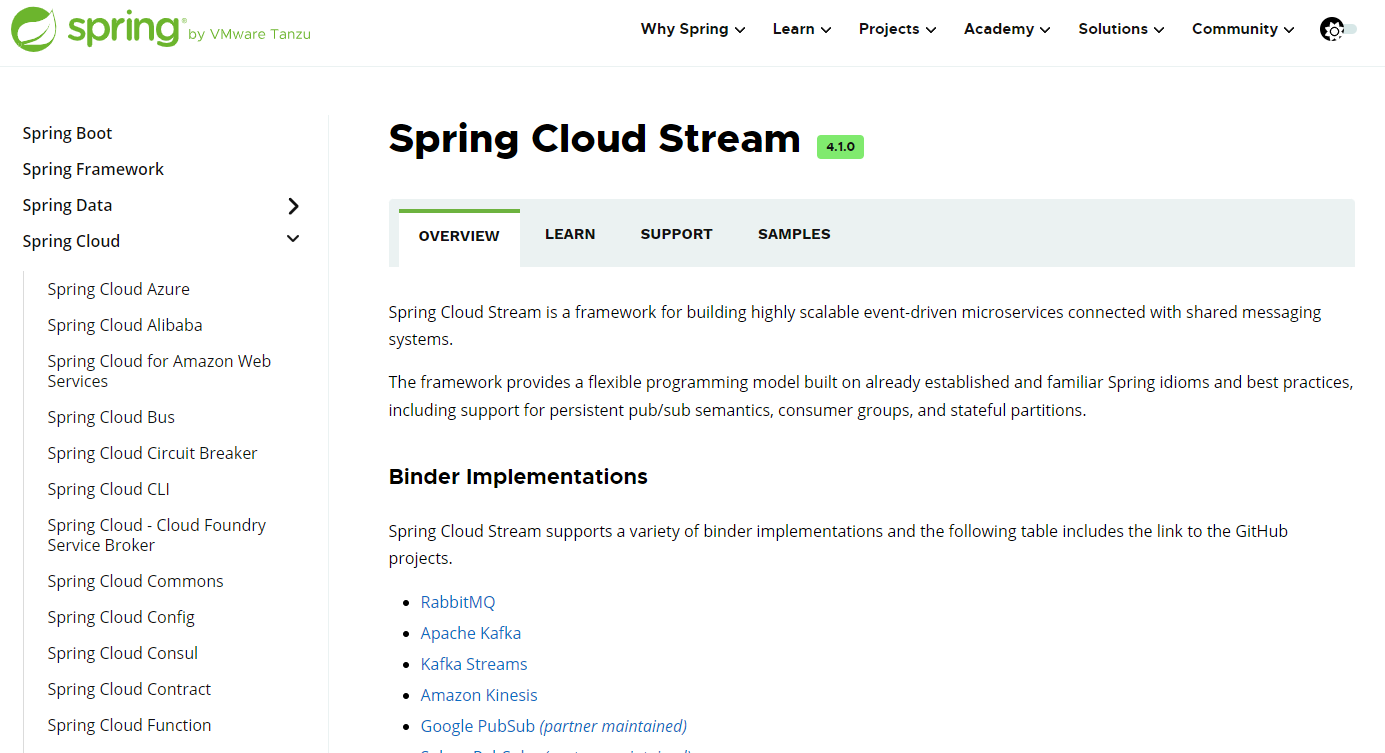Image resolution: width=1385 pixels, height=753 pixels.
Task: Open Spring Data sidebar entry
Action: 67,205
